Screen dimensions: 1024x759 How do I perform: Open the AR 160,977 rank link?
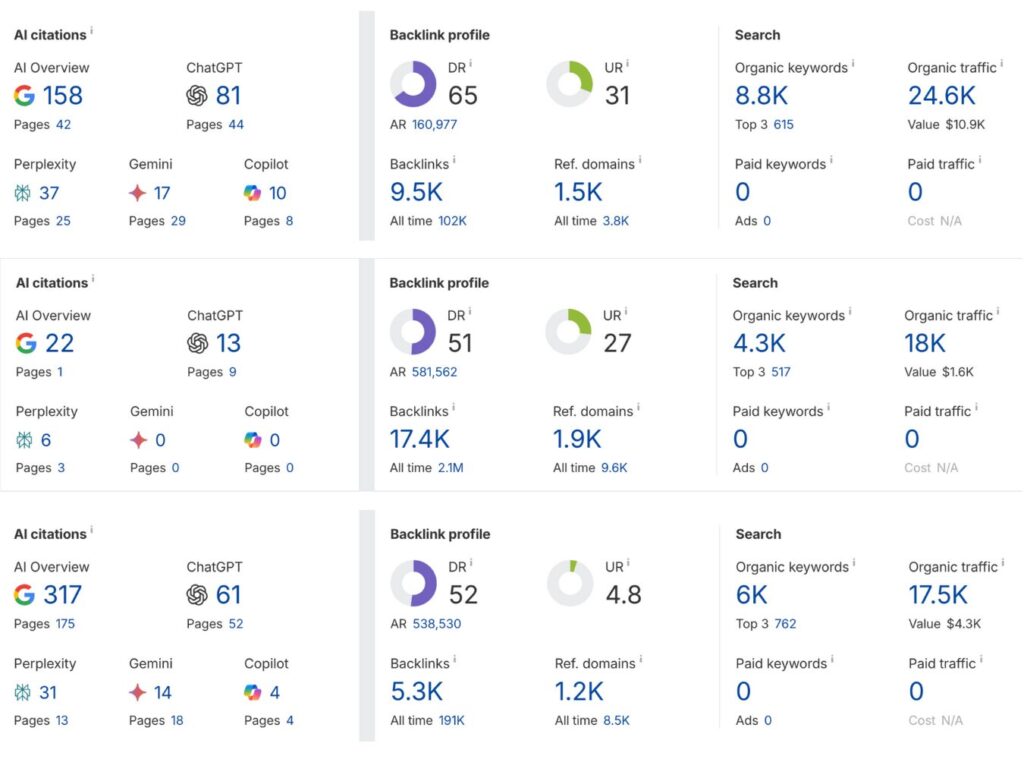pyautogui.click(x=441, y=125)
